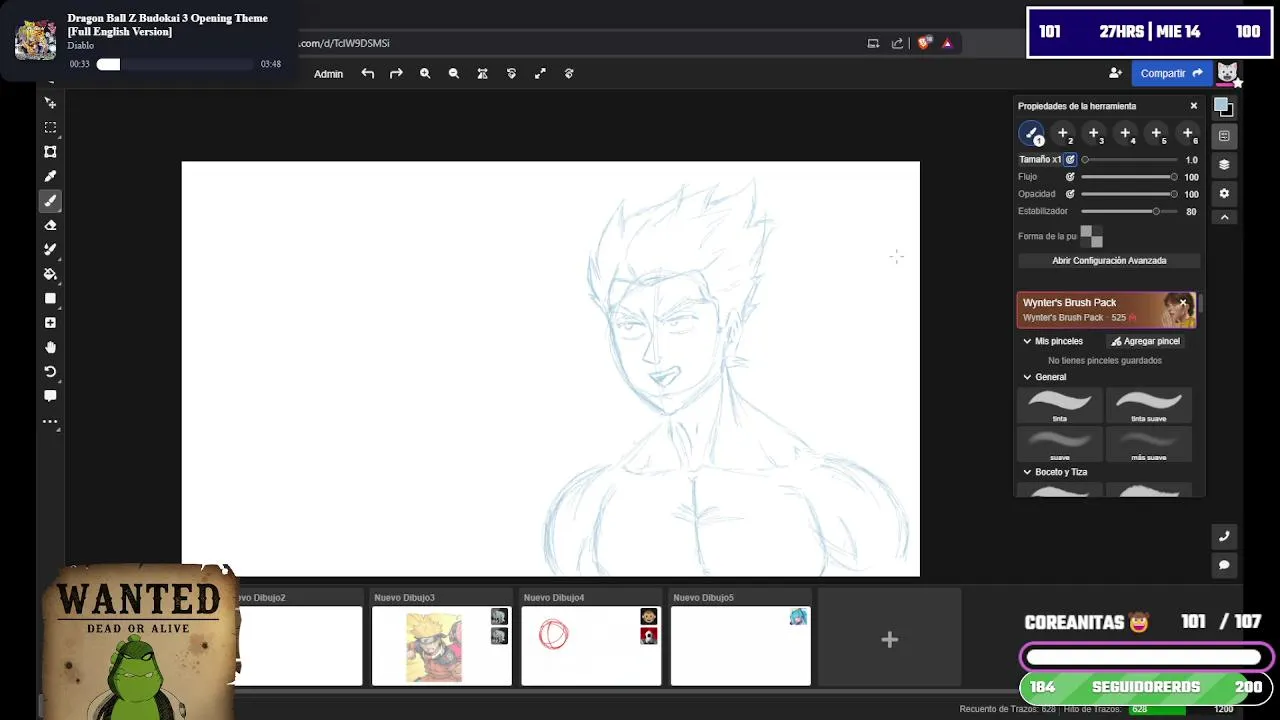Zoom in on the canvas
Image resolution: width=1280 pixels, height=720 pixels.
[425, 73]
